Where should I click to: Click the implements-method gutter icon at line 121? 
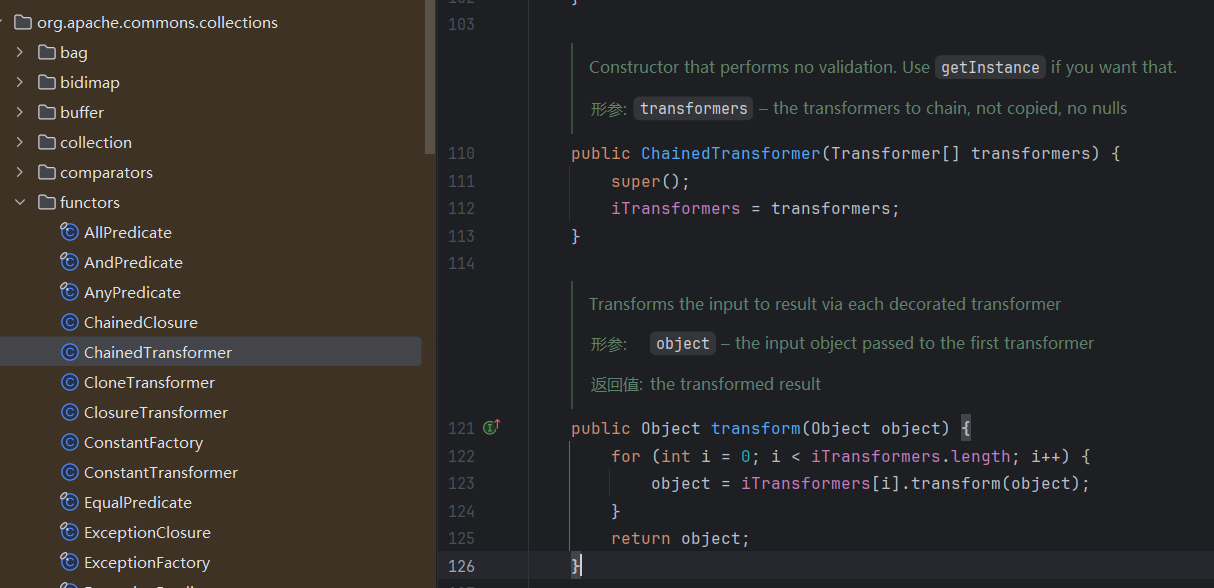pyautogui.click(x=491, y=428)
